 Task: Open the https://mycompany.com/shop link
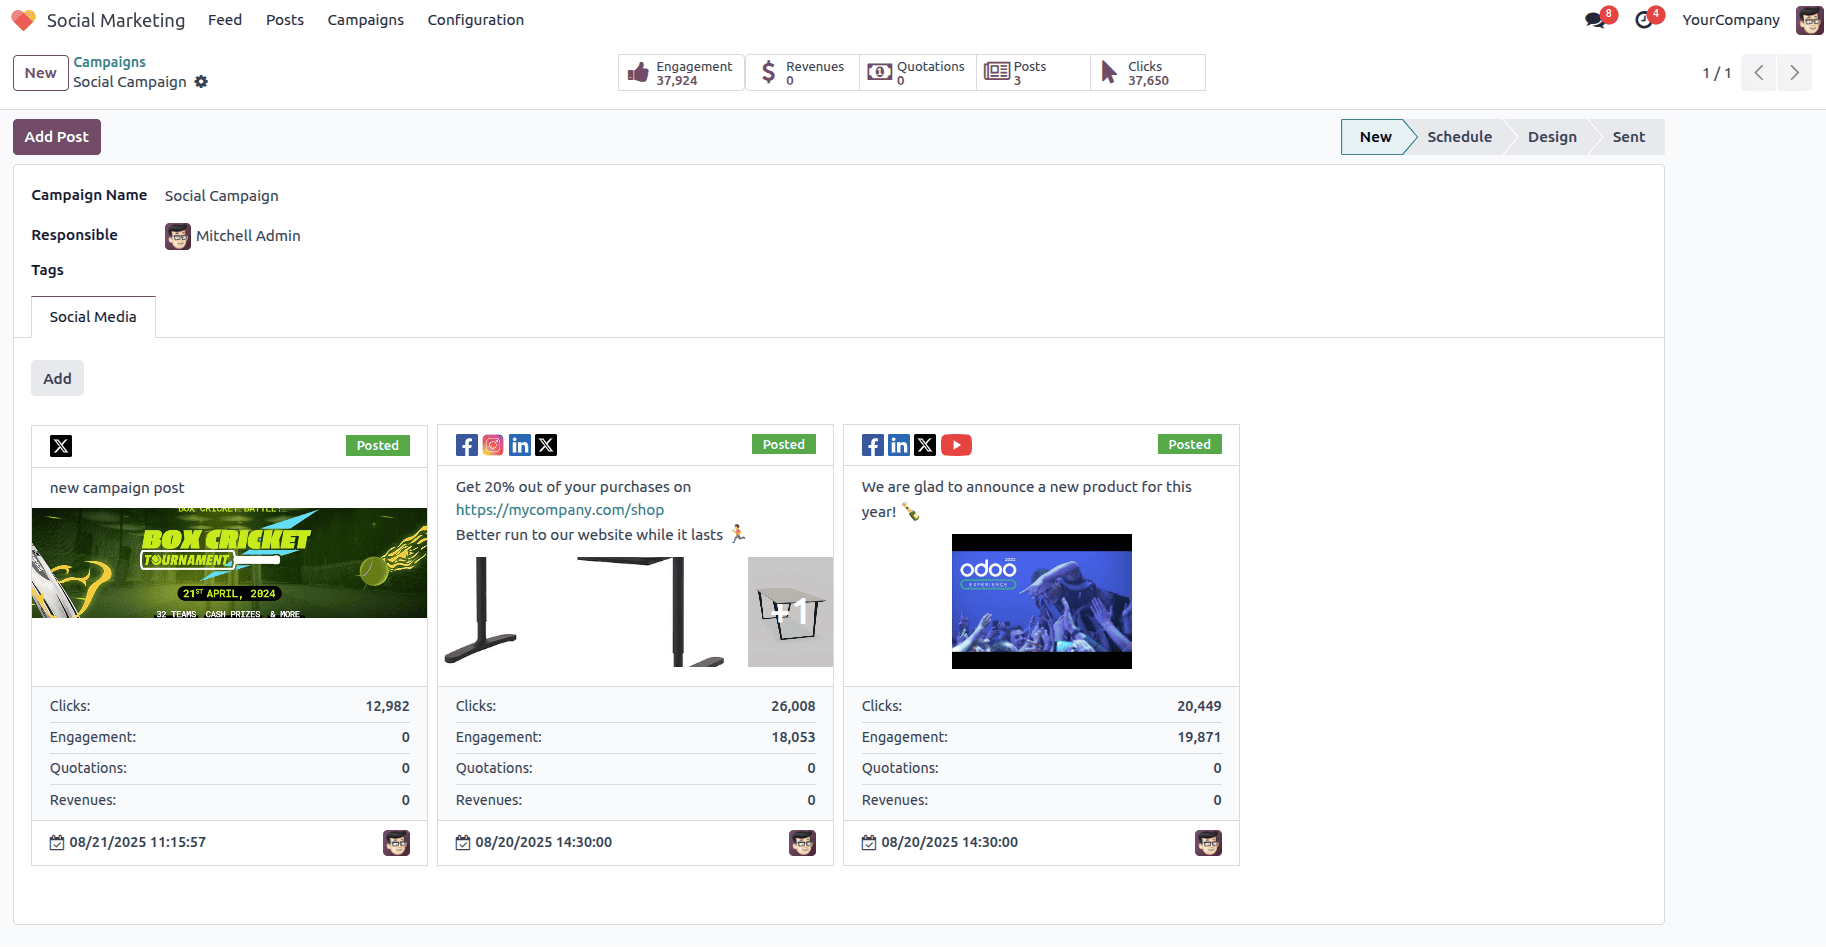pos(559,509)
